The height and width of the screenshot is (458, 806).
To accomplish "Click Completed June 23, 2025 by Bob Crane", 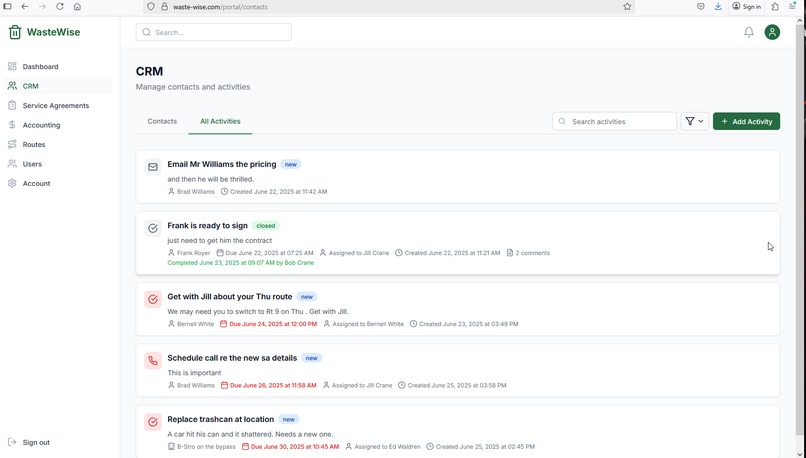I will point(241,263).
